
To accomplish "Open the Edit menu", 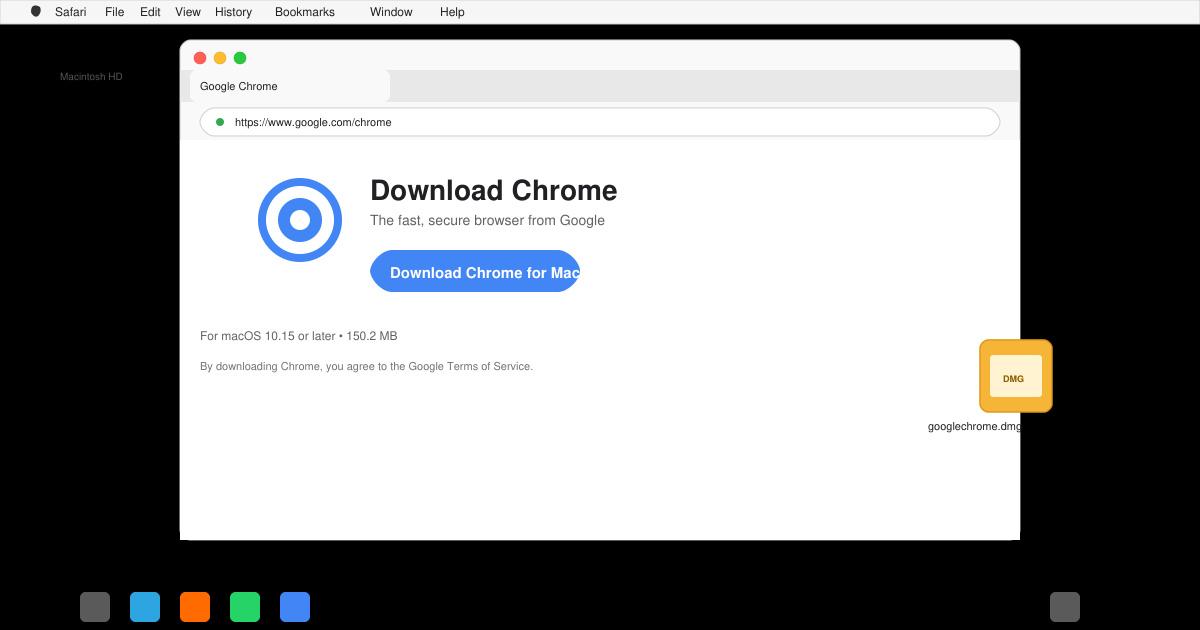I will pyautogui.click(x=150, y=12).
